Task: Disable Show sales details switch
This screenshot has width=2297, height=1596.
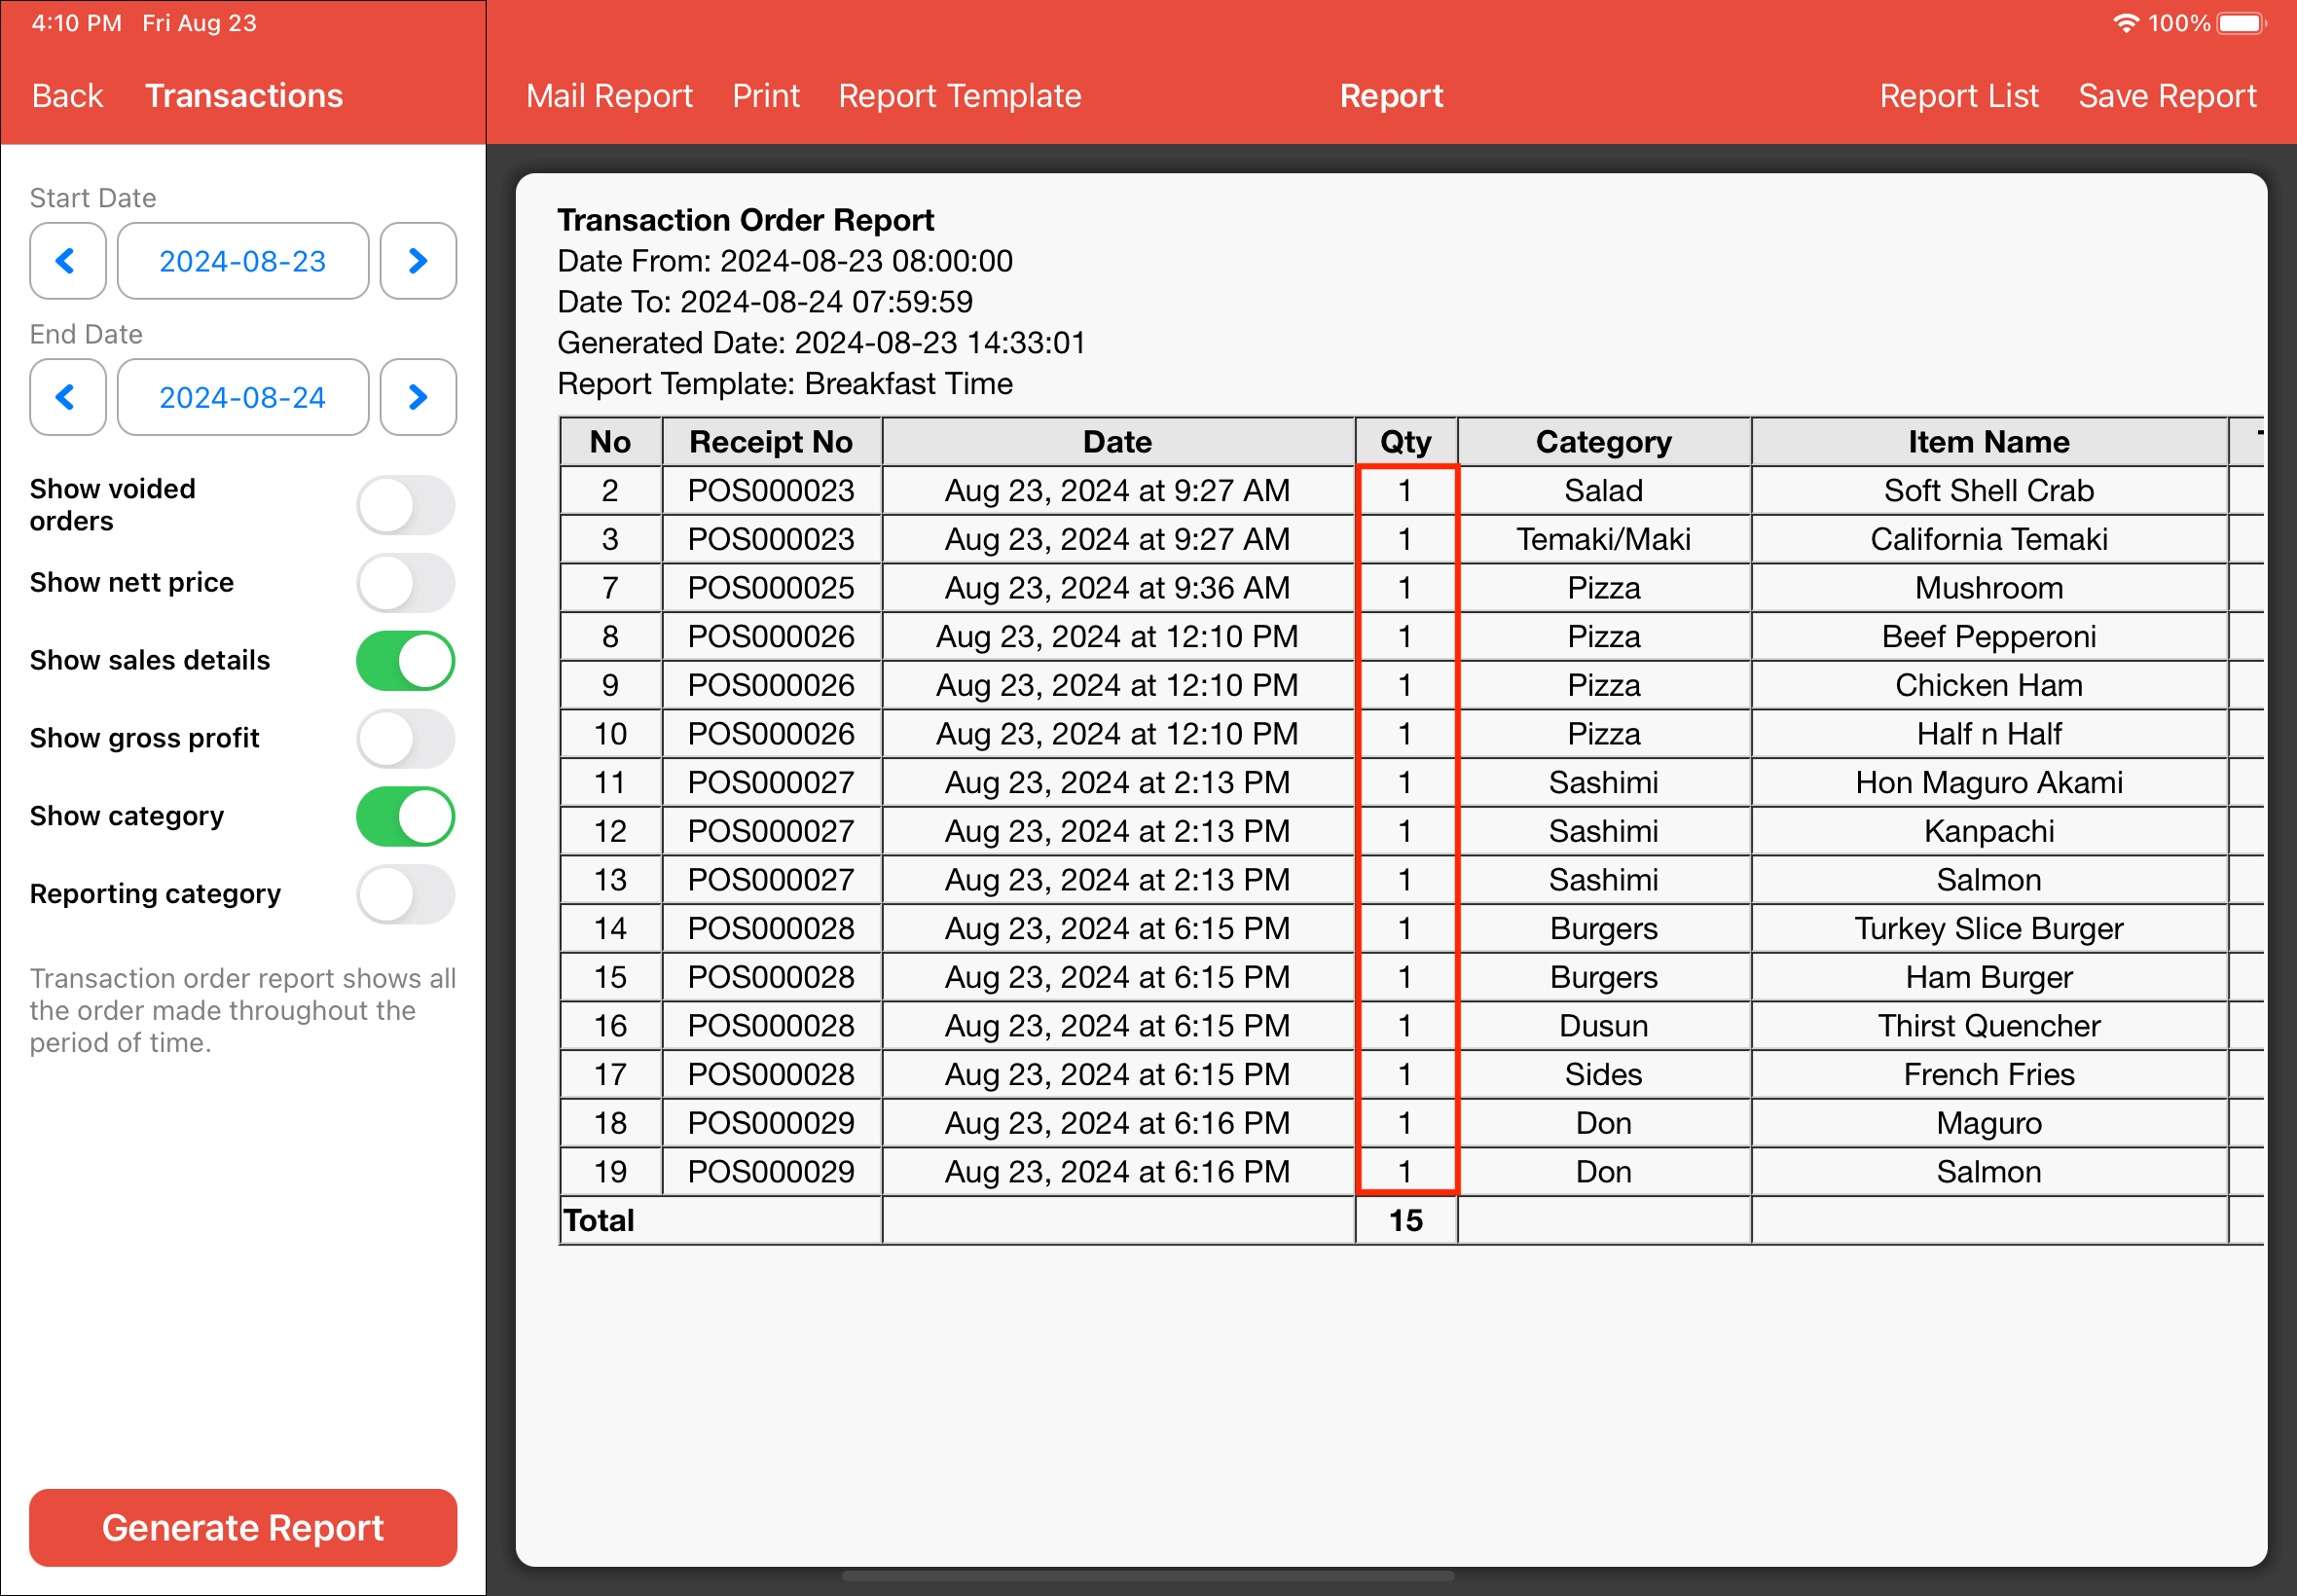Action: (405, 661)
